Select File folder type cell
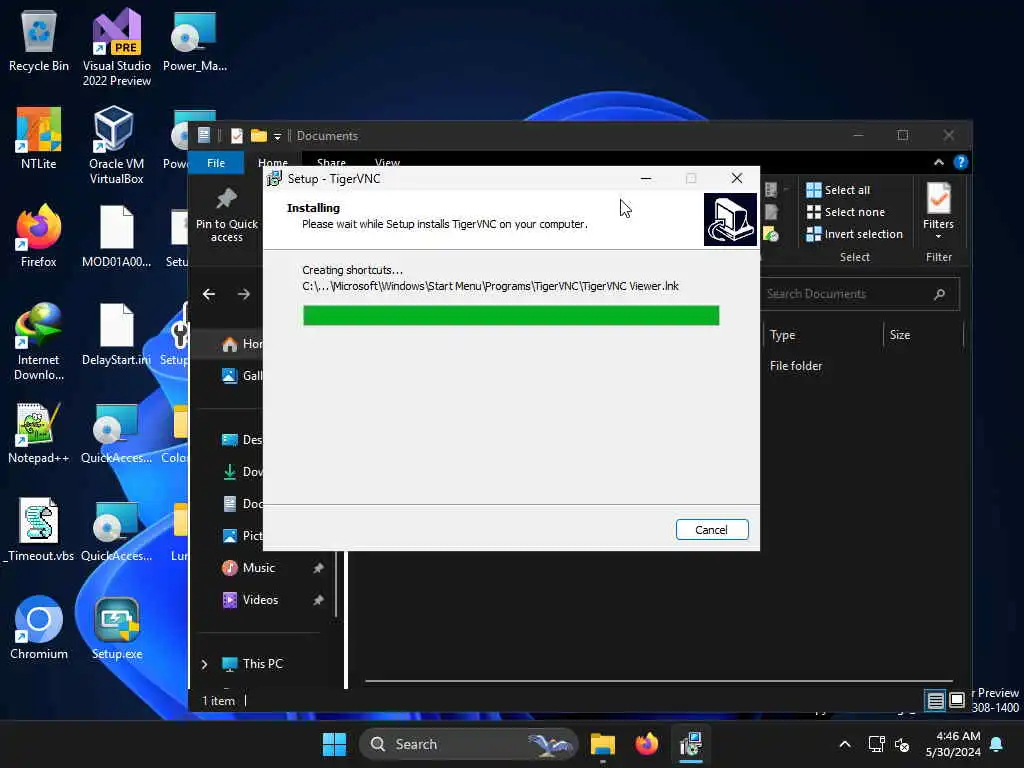 (795, 366)
